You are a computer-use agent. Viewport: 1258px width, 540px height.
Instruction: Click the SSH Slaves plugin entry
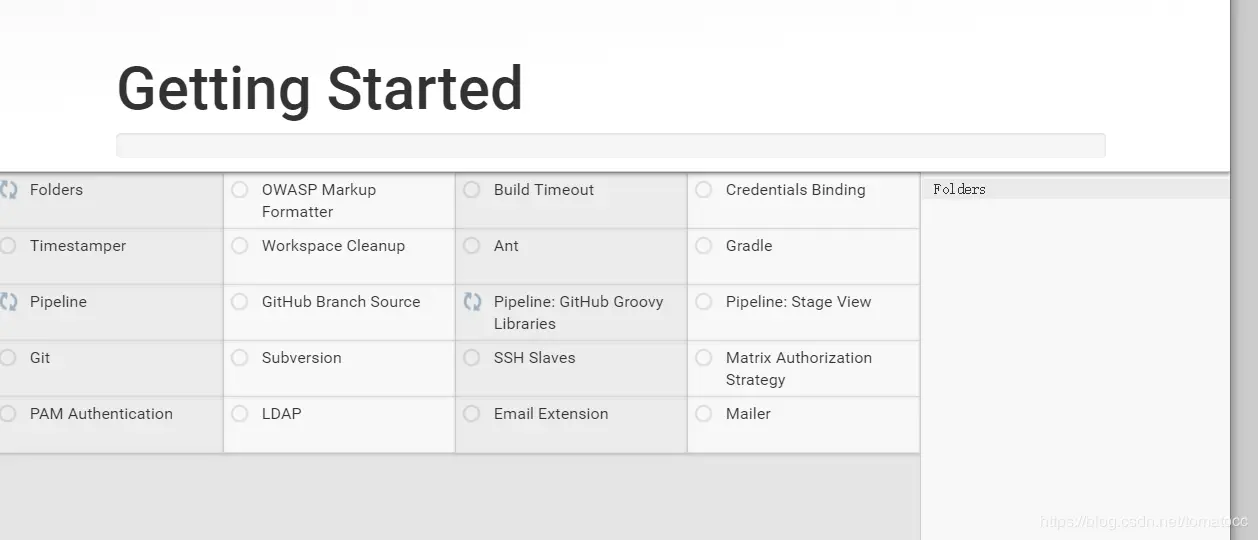tap(534, 358)
